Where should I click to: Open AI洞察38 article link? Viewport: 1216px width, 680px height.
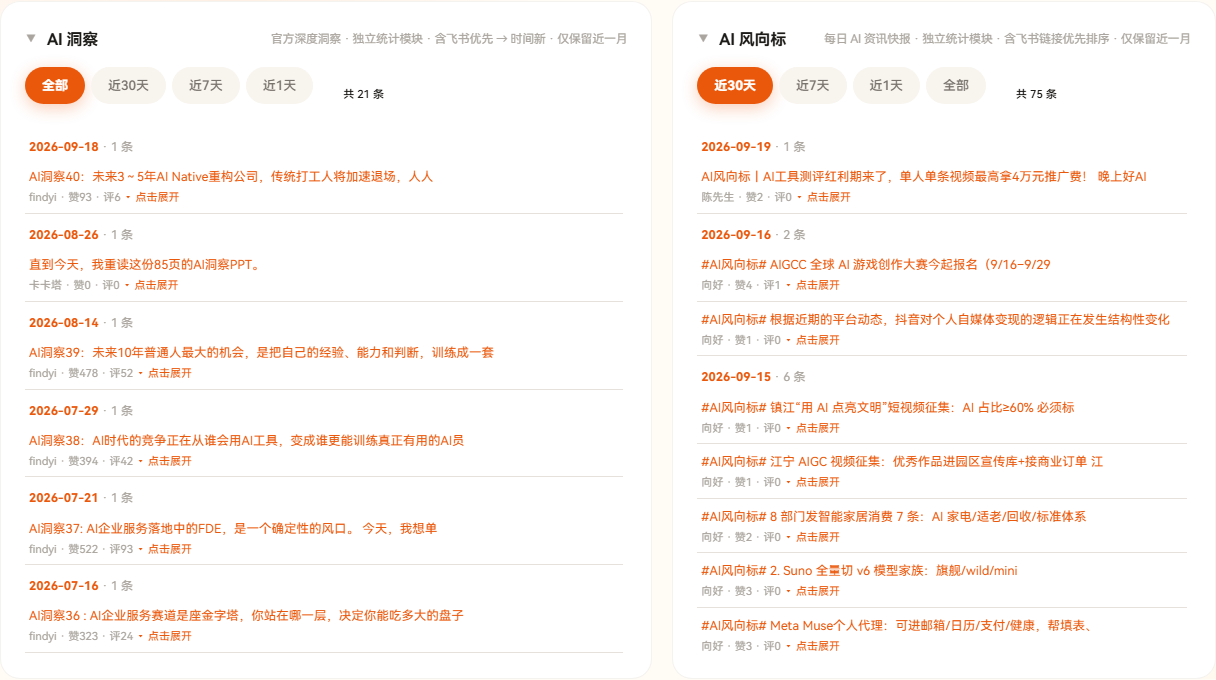pos(247,440)
